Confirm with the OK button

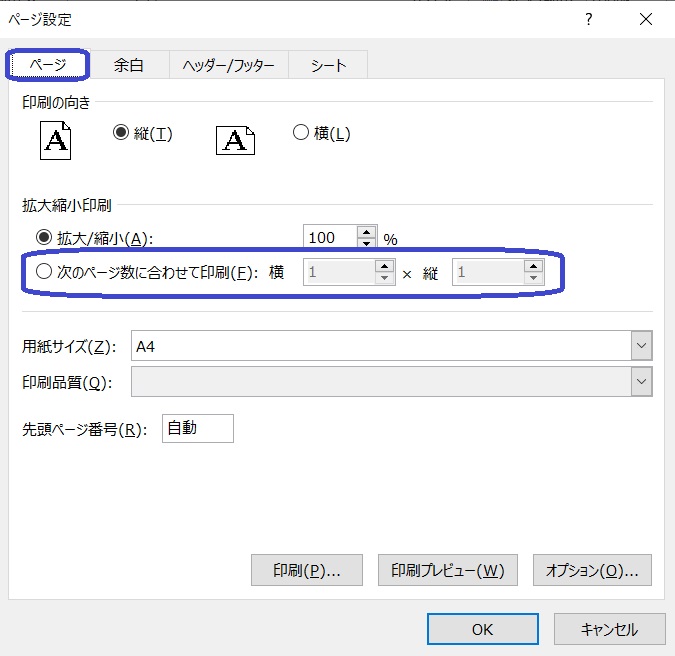pos(483,629)
